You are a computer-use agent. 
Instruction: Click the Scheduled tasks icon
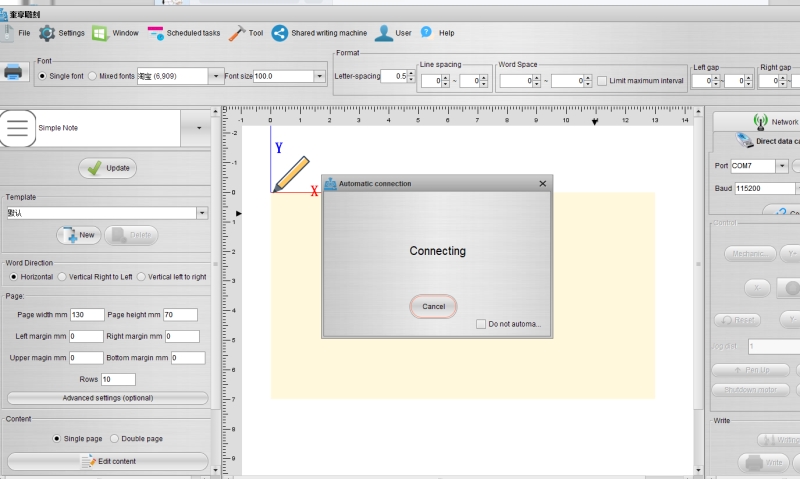coord(156,33)
